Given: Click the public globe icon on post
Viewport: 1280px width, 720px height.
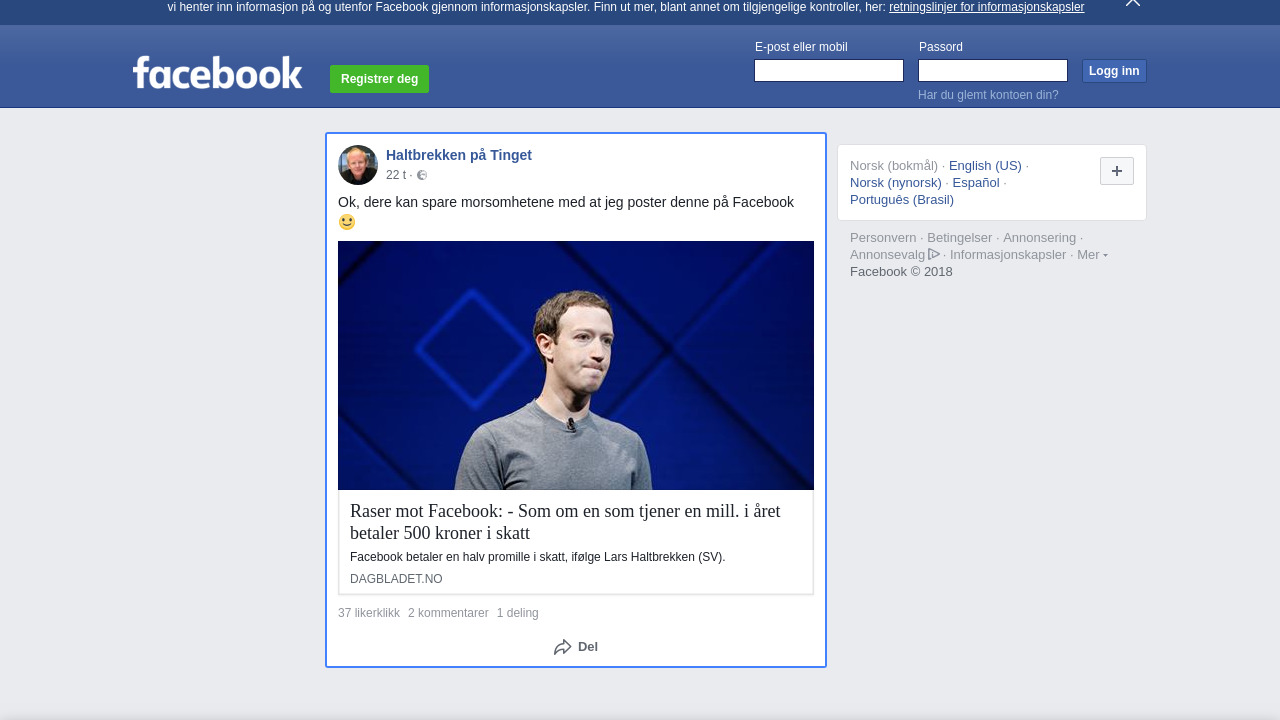Looking at the screenshot, I should coord(422,175).
